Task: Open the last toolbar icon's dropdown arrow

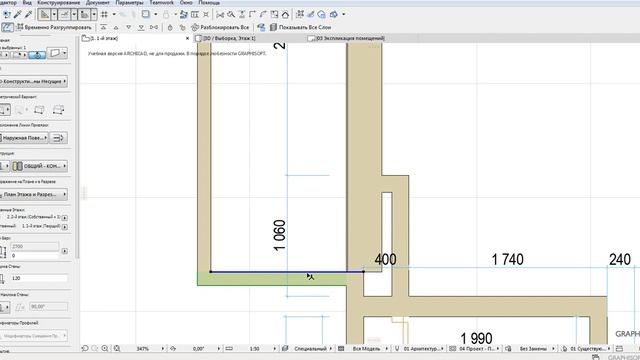Action: pos(344,15)
